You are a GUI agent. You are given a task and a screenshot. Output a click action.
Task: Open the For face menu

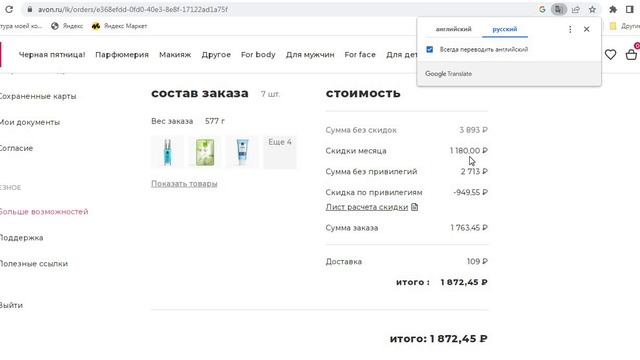(360, 54)
